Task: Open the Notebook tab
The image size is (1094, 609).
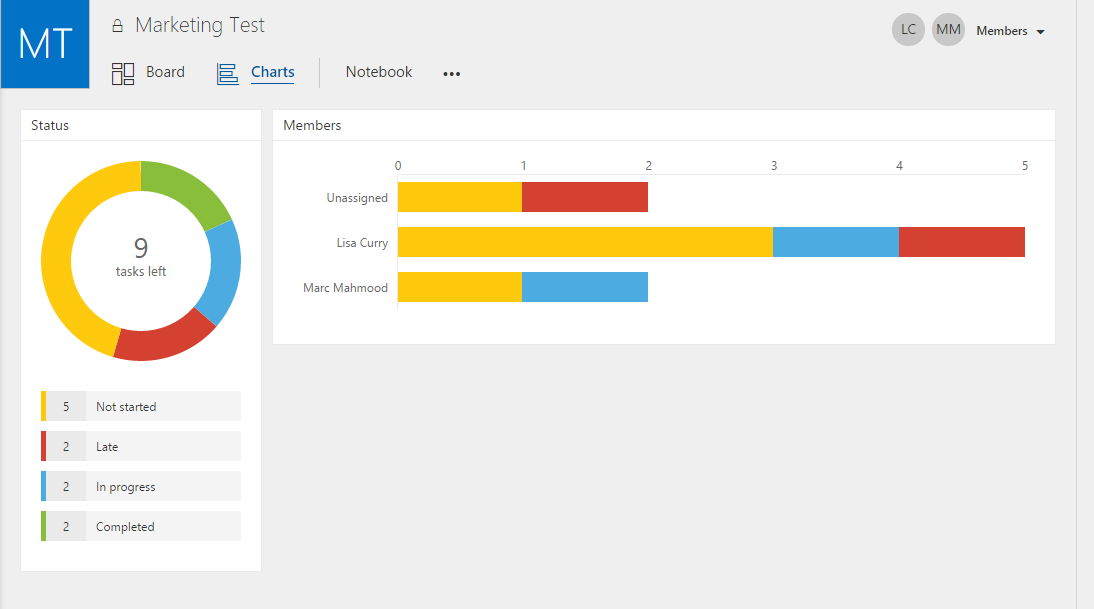Action: click(x=379, y=72)
